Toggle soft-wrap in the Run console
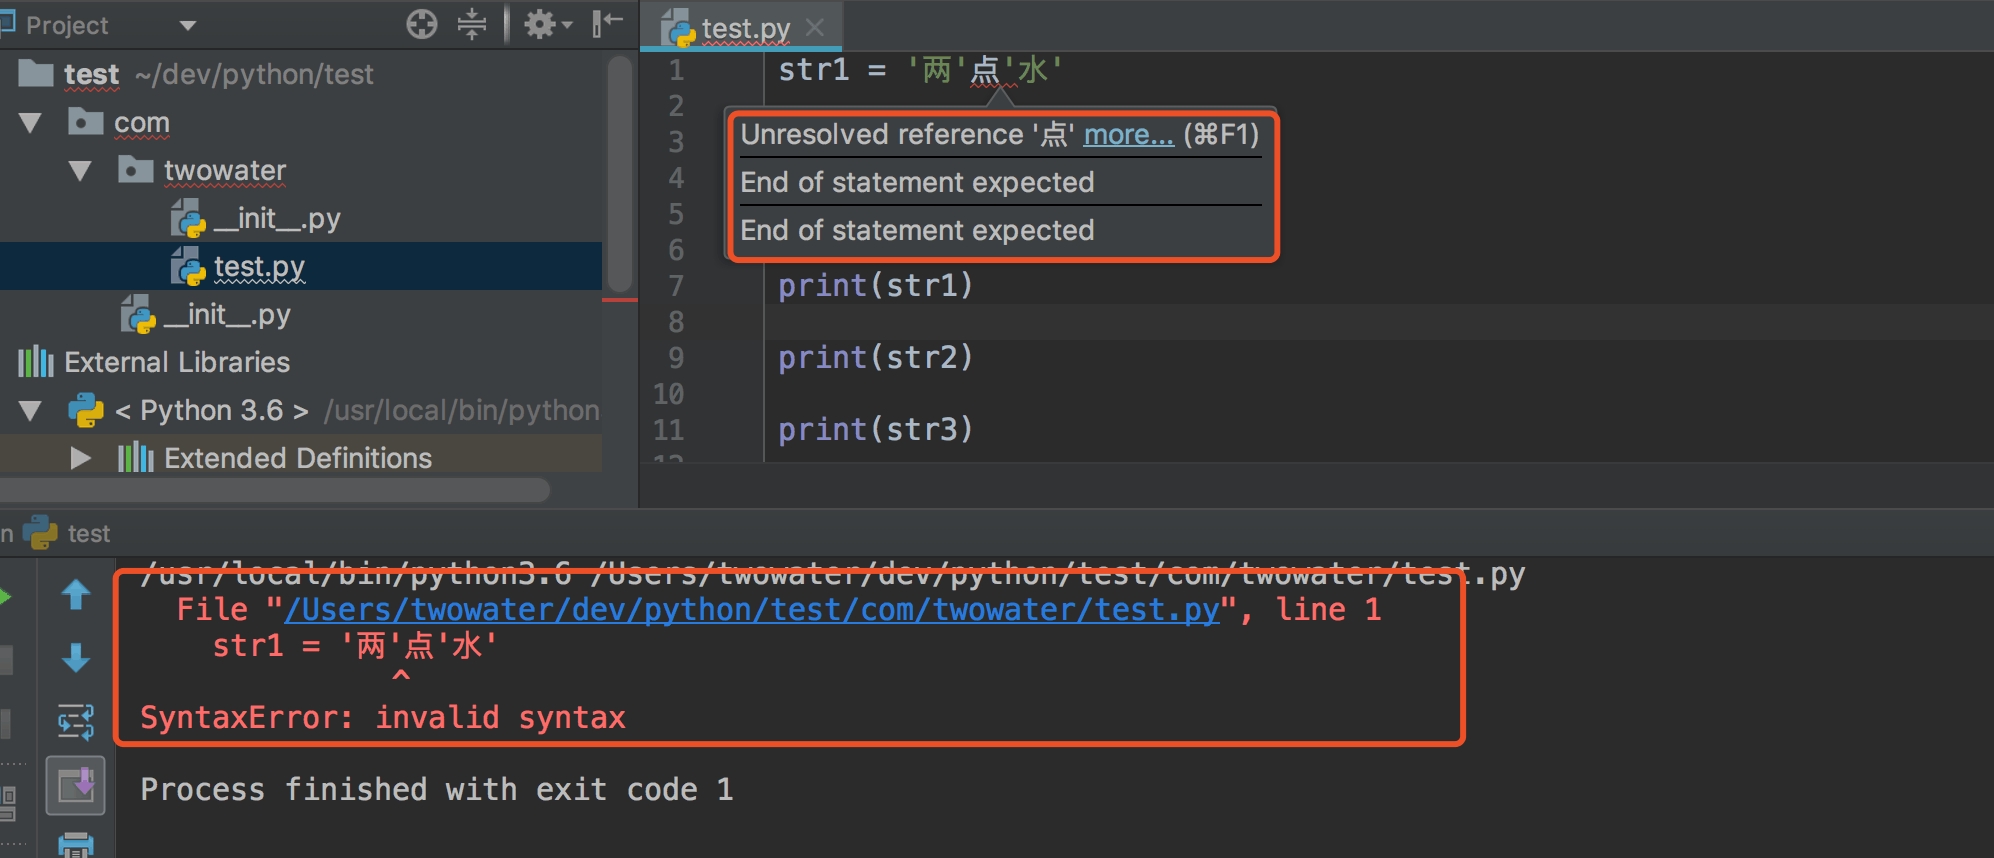The width and height of the screenshot is (1994, 858). point(76,721)
